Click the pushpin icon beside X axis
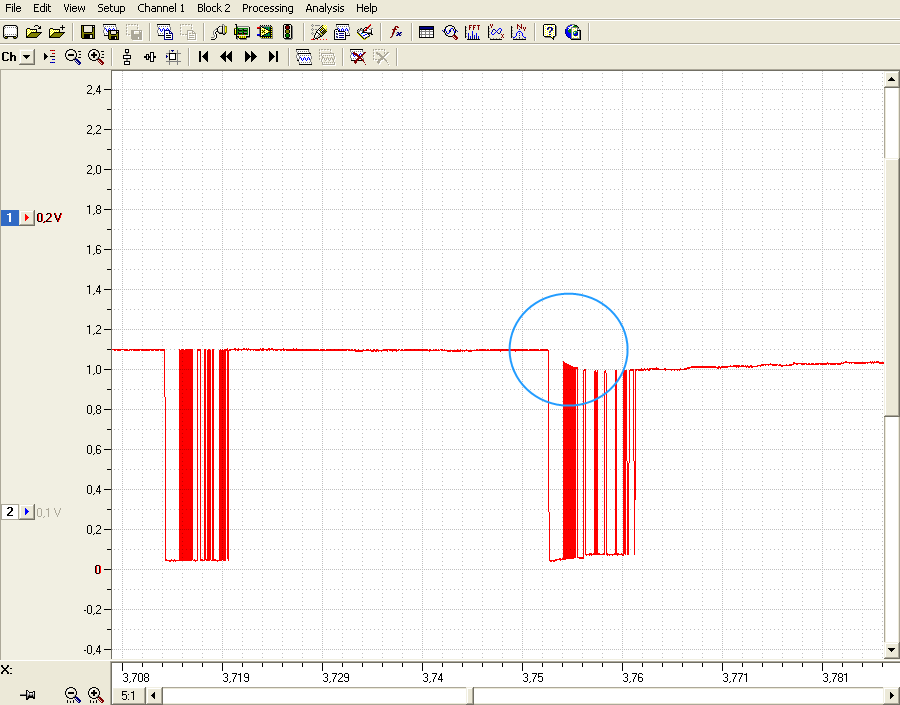900x705 pixels. point(28,695)
